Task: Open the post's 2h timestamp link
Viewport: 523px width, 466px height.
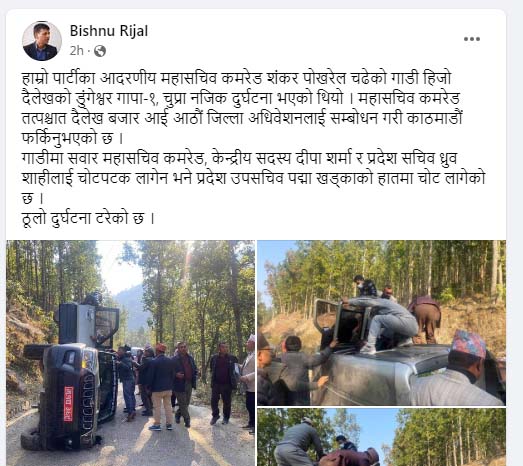Action: (76, 51)
